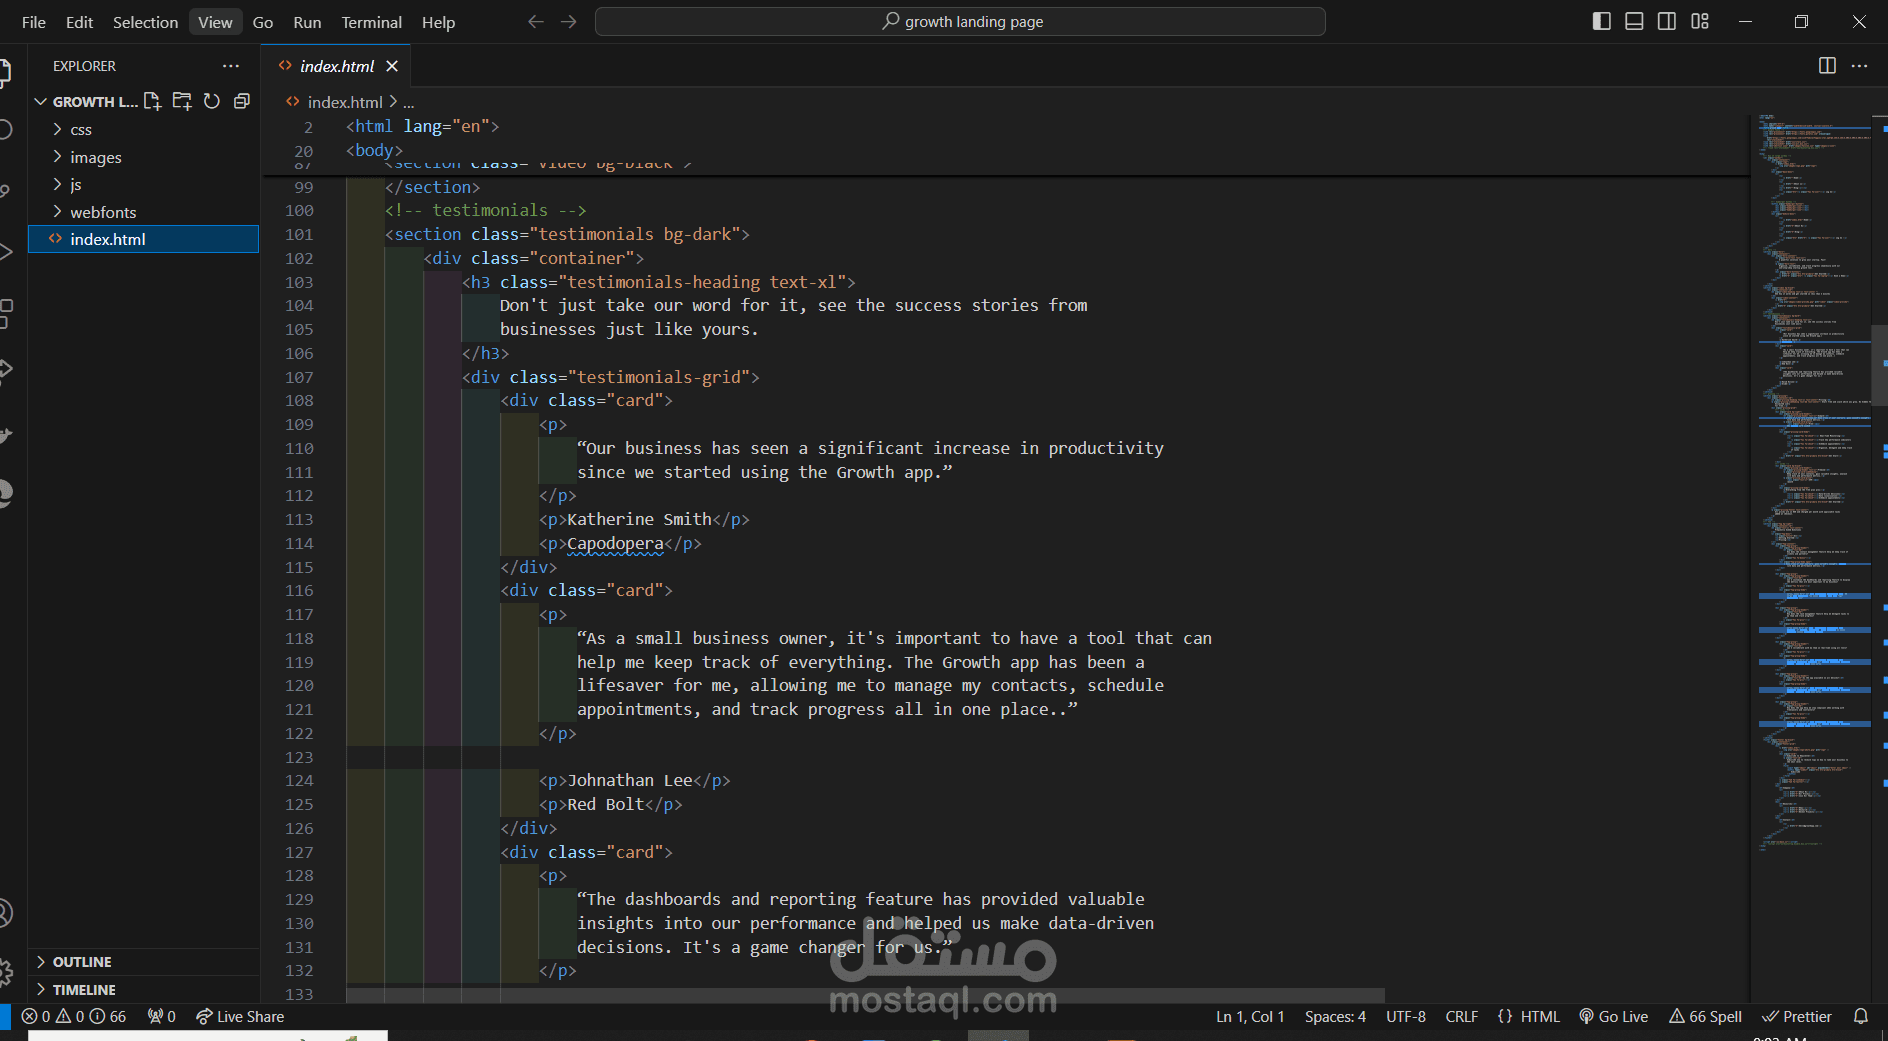Expand the TIMELINE section
1888x1041 pixels.
(x=144, y=989)
